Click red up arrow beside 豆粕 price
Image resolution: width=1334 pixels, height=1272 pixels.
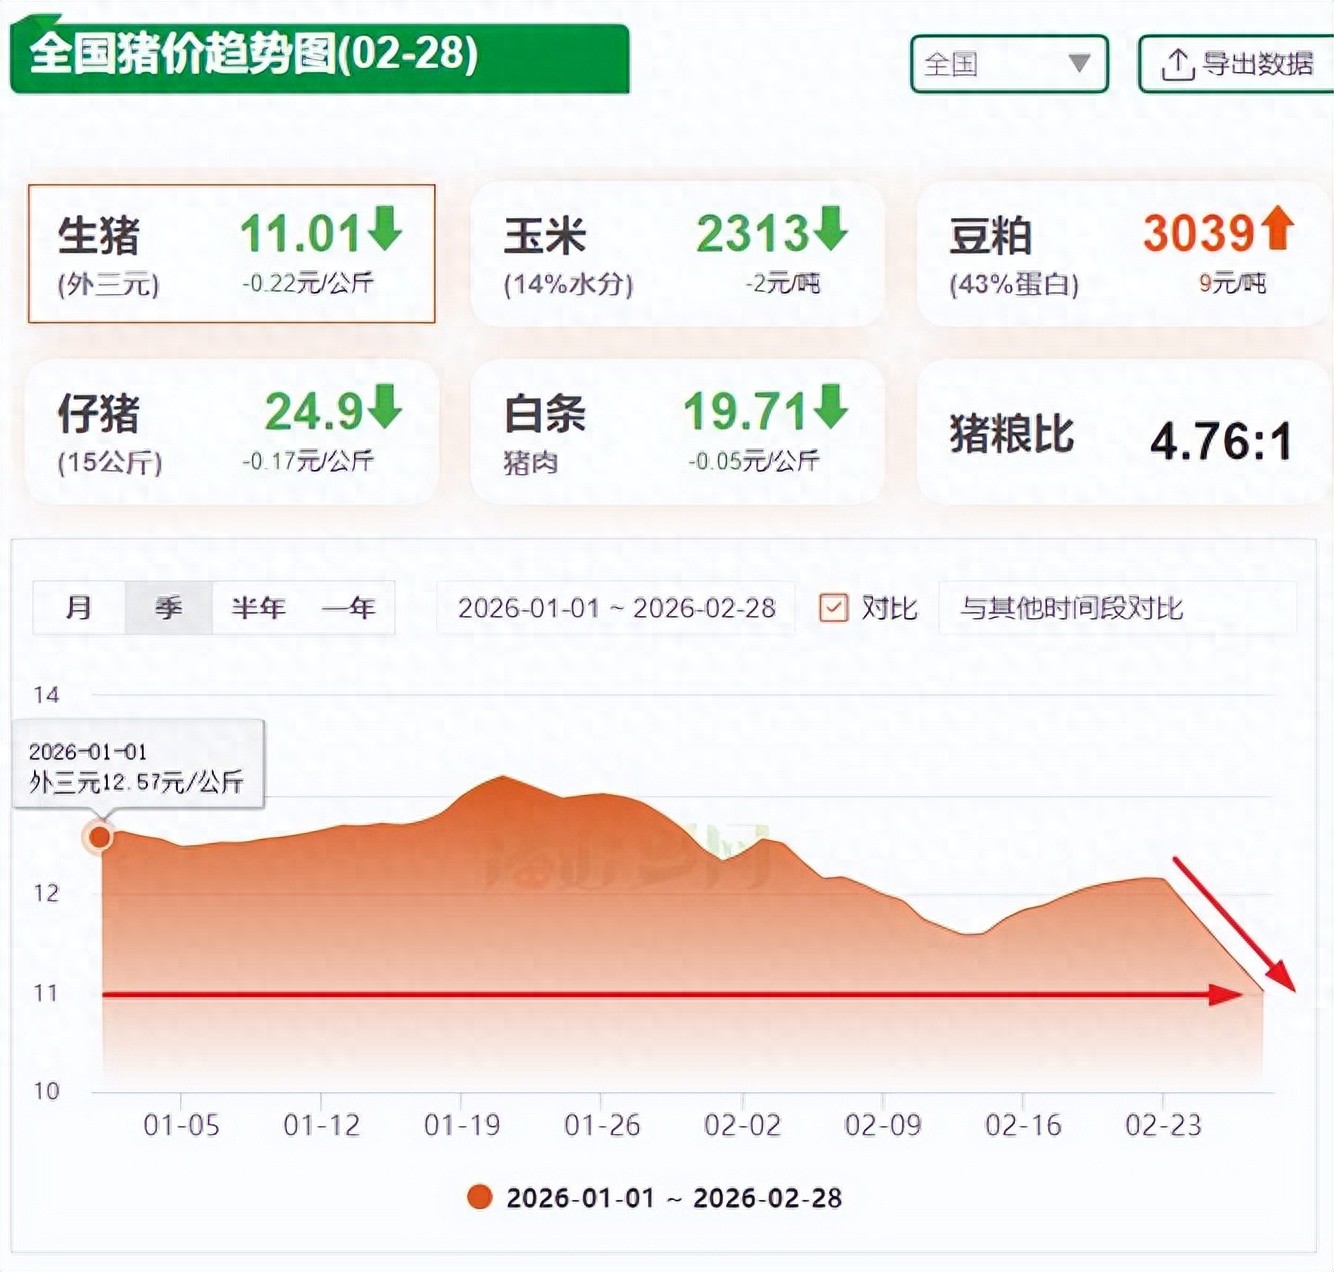[x=1277, y=228]
